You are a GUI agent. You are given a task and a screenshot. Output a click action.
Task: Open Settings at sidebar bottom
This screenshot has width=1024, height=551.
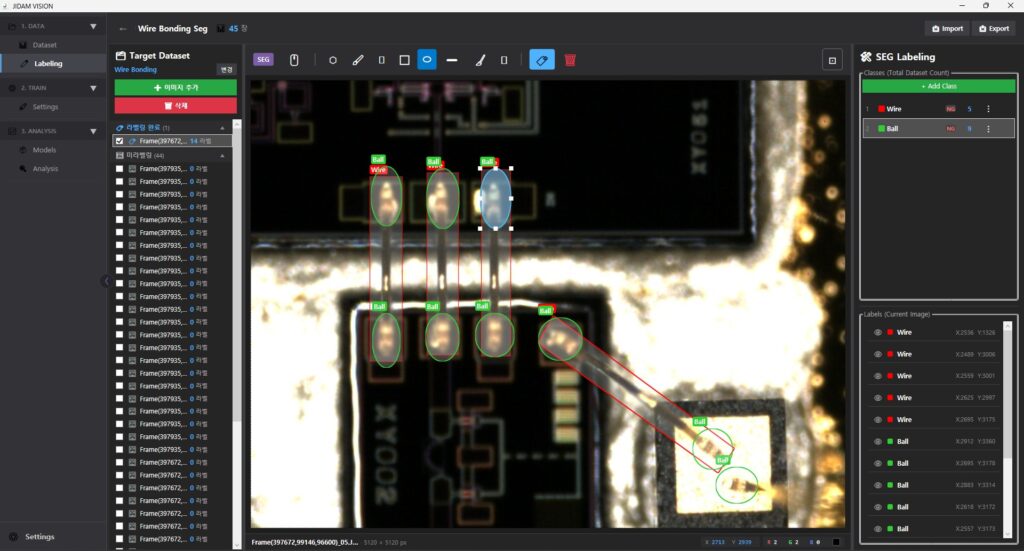[x=39, y=537]
